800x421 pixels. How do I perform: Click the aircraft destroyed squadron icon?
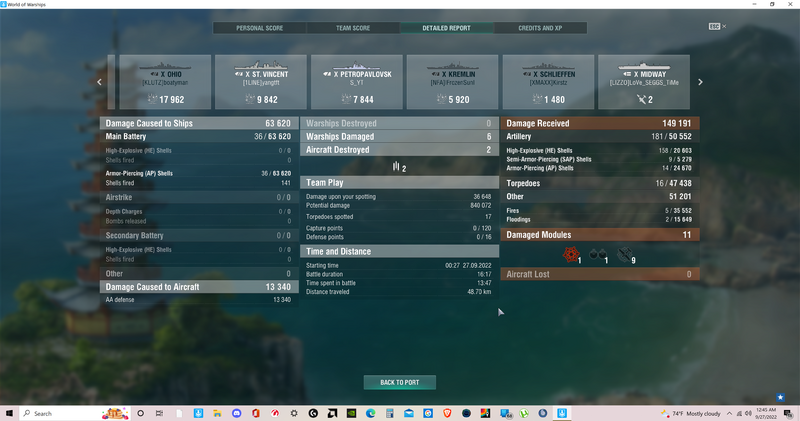396,166
